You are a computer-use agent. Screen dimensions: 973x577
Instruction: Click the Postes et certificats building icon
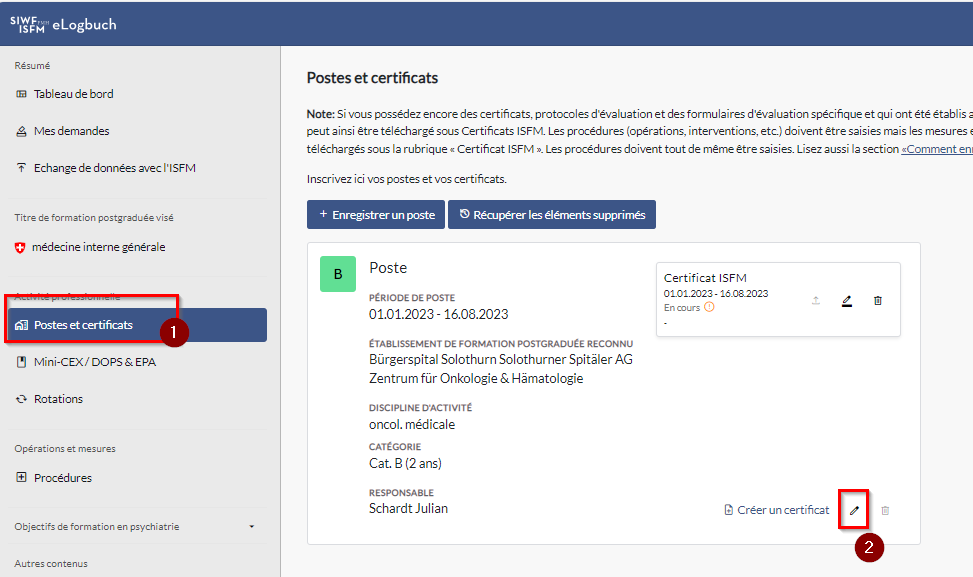22,325
